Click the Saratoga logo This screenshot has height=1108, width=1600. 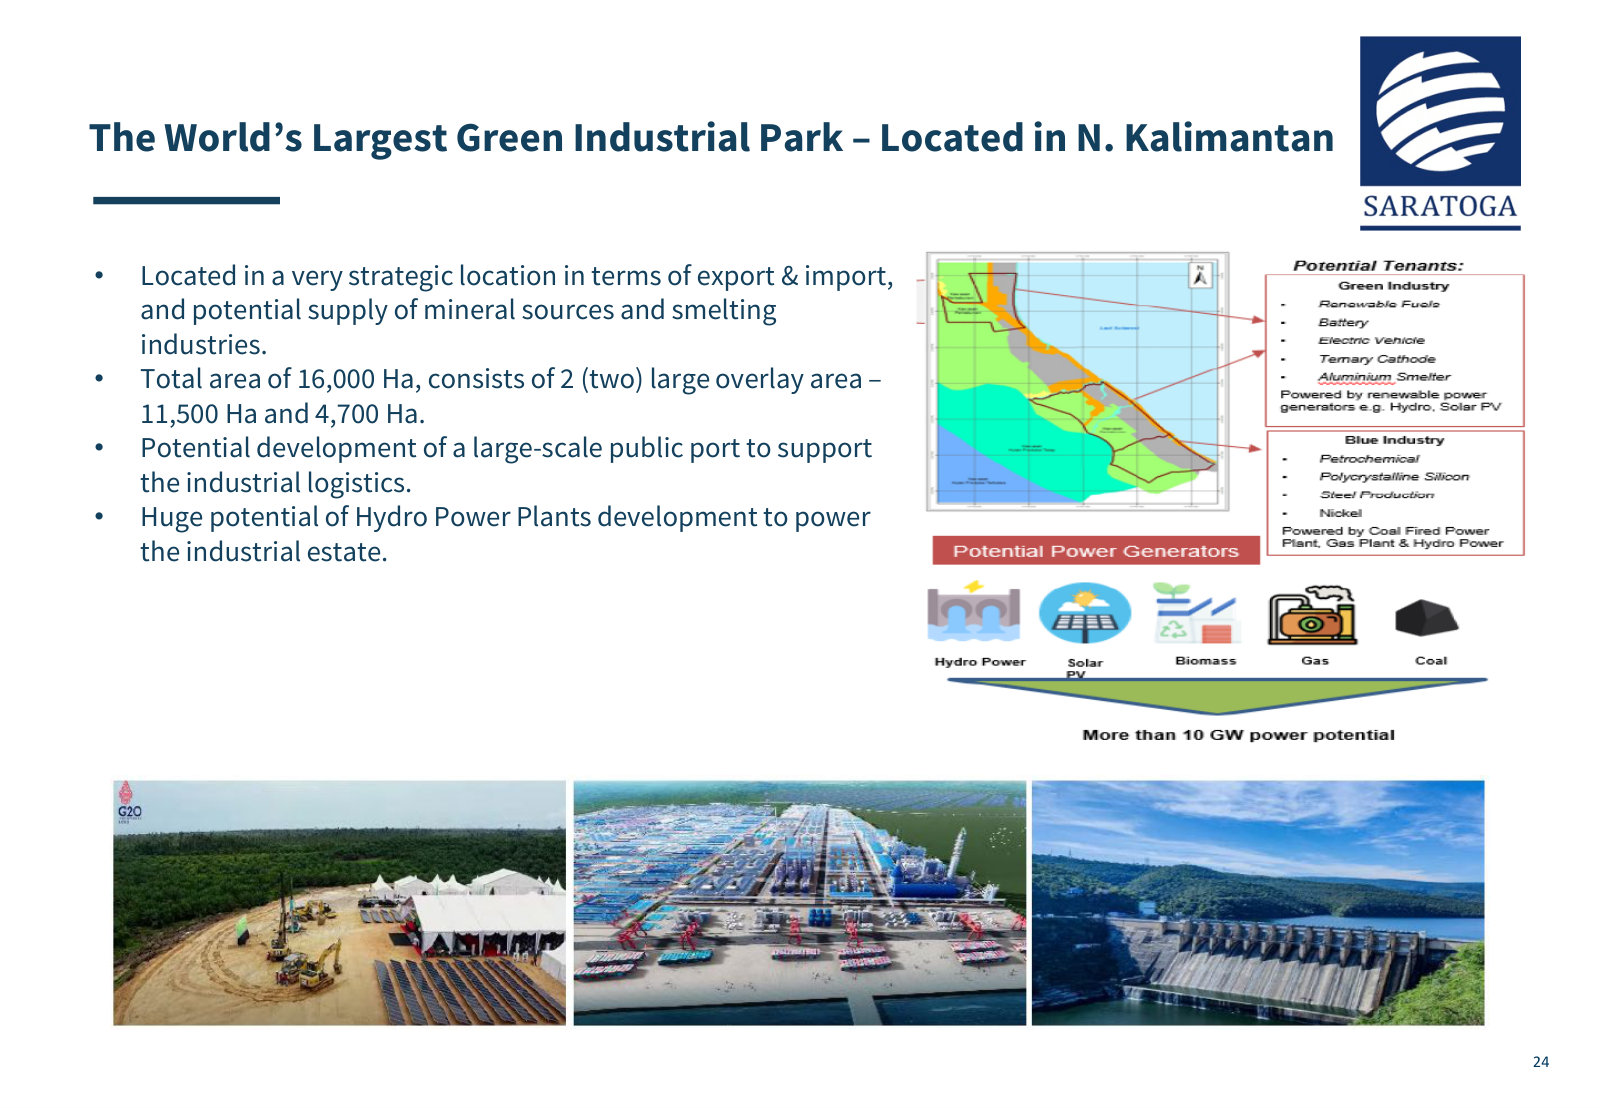[1440, 133]
